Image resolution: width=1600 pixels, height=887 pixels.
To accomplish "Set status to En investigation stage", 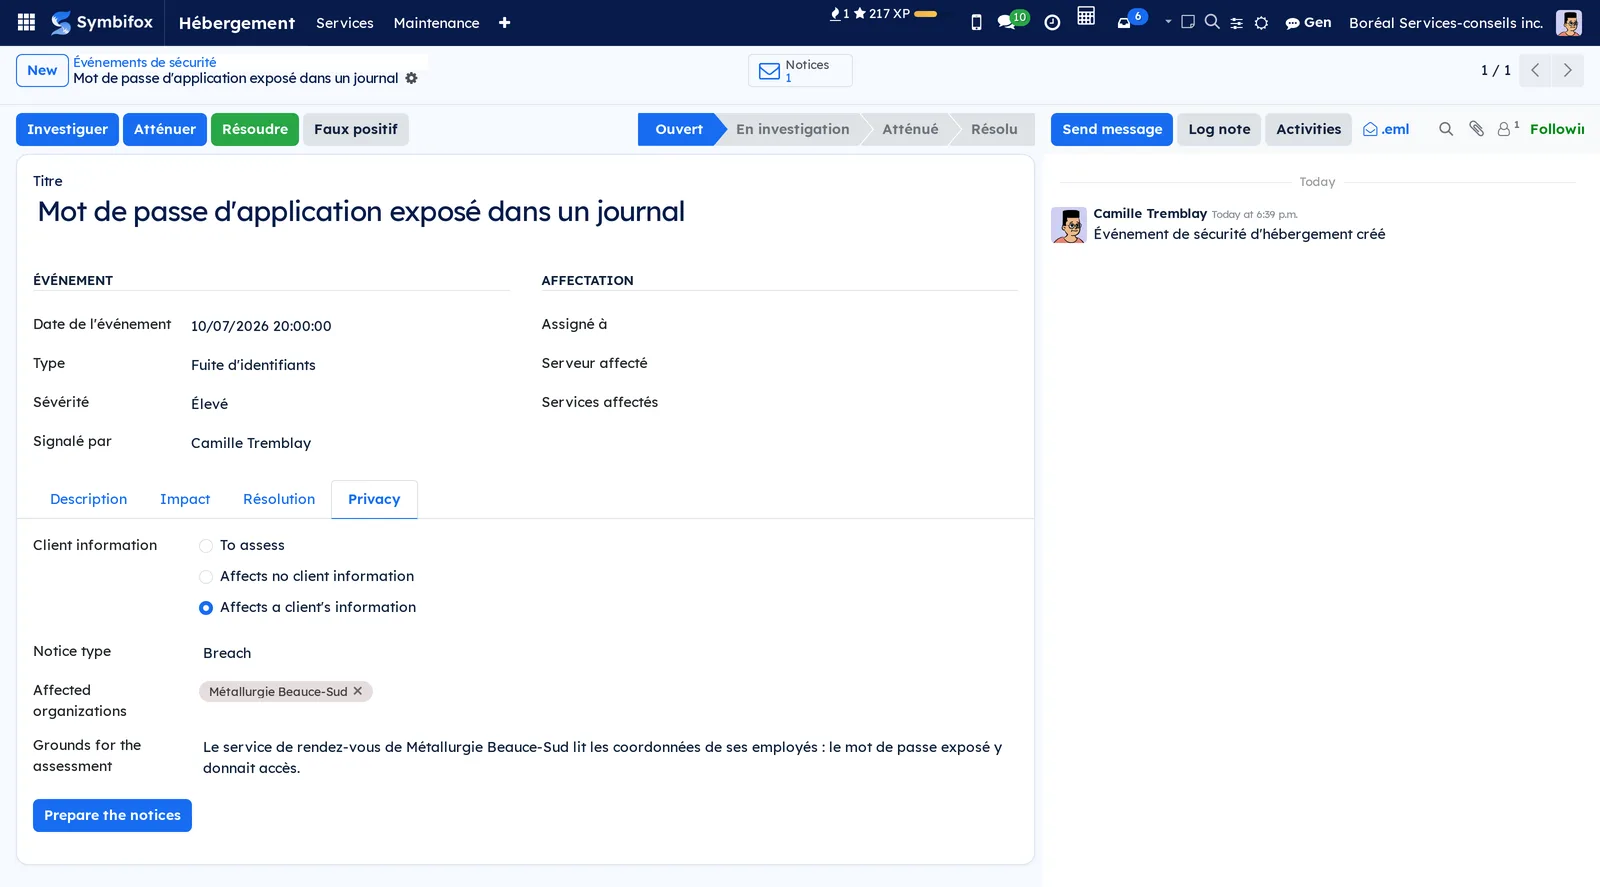I will [792, 129].
